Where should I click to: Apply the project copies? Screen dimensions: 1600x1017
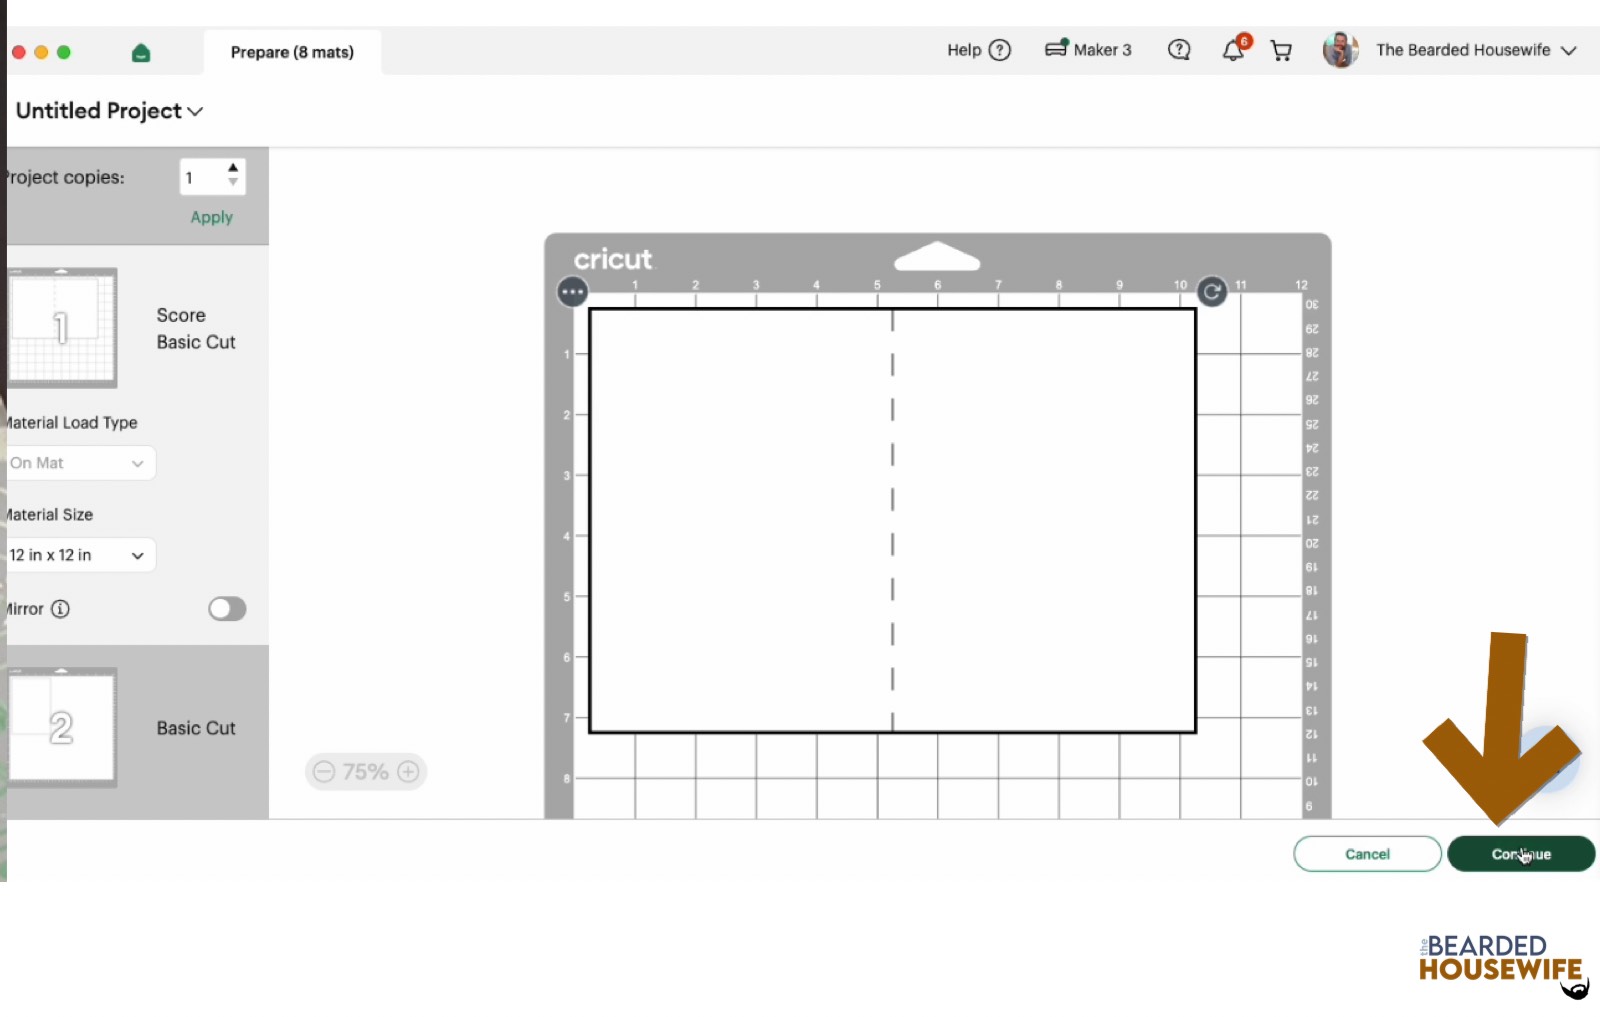[x=211, y=217]
